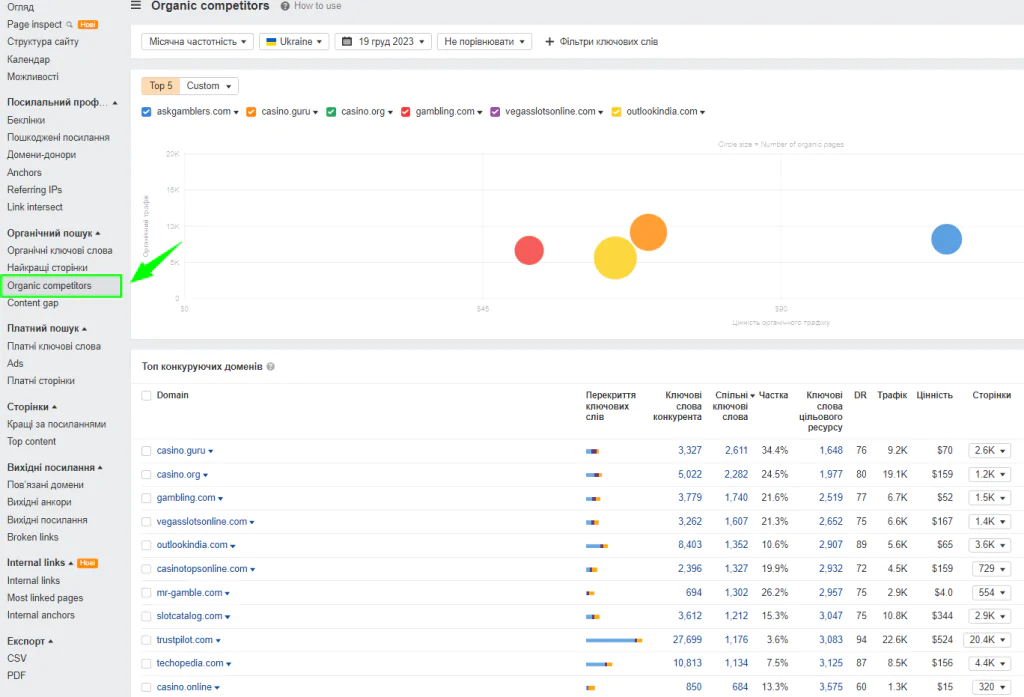Open pages dropdown 2.6K for casino.guru
Image resolution: width=1024 pixels, height=697 pixels.
(989, 451)
